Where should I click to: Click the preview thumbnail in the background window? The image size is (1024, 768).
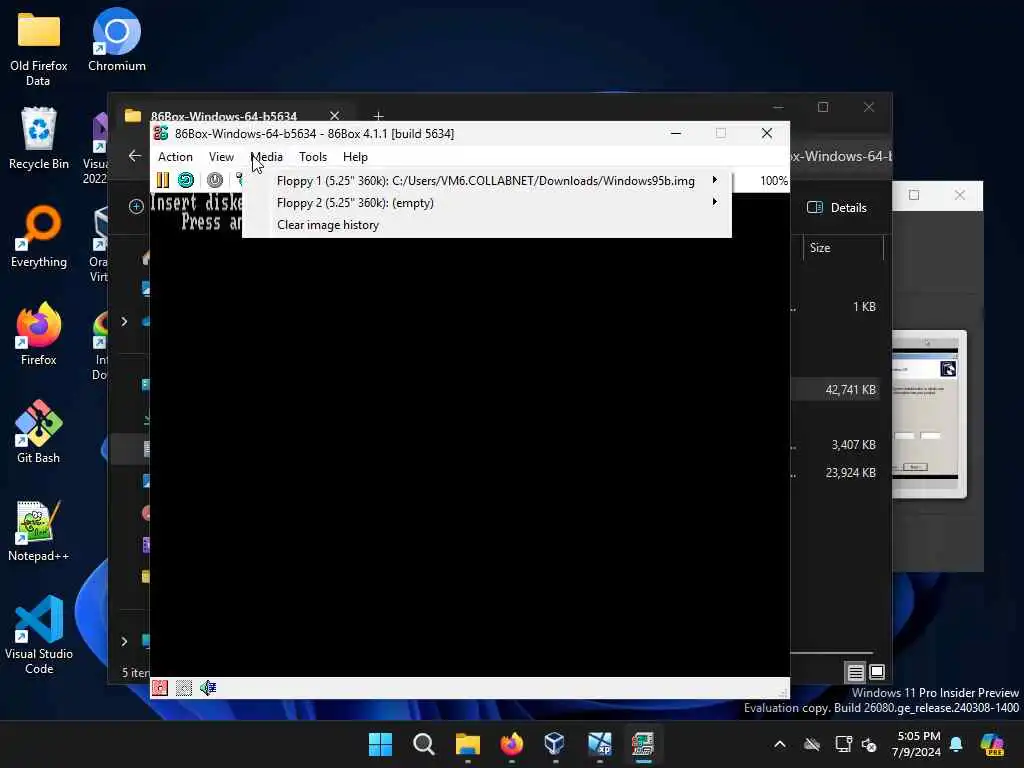tap(929, 414)
